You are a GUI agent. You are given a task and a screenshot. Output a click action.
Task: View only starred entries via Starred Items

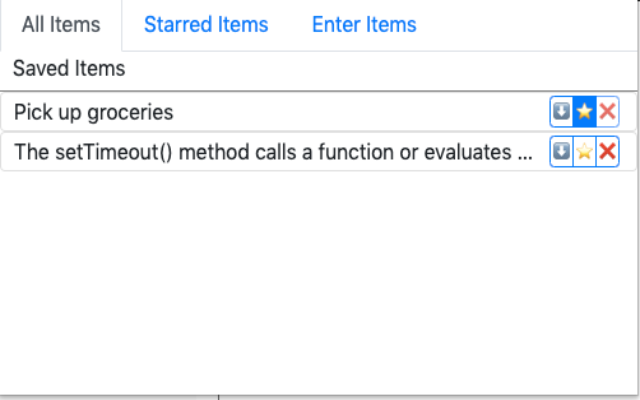pos(206,24)
